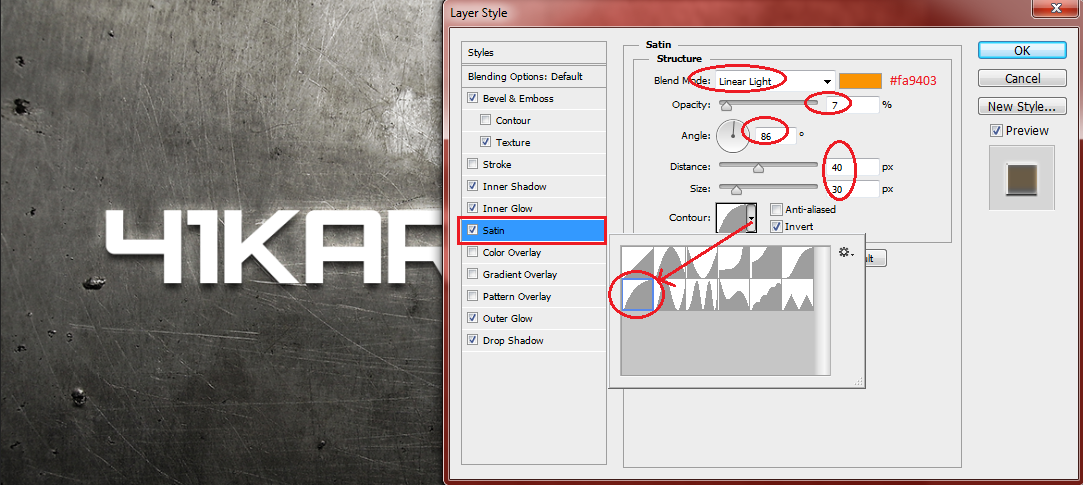
Task: Select the highlighted Half Round contour preset
Action: tap(637, 295)
